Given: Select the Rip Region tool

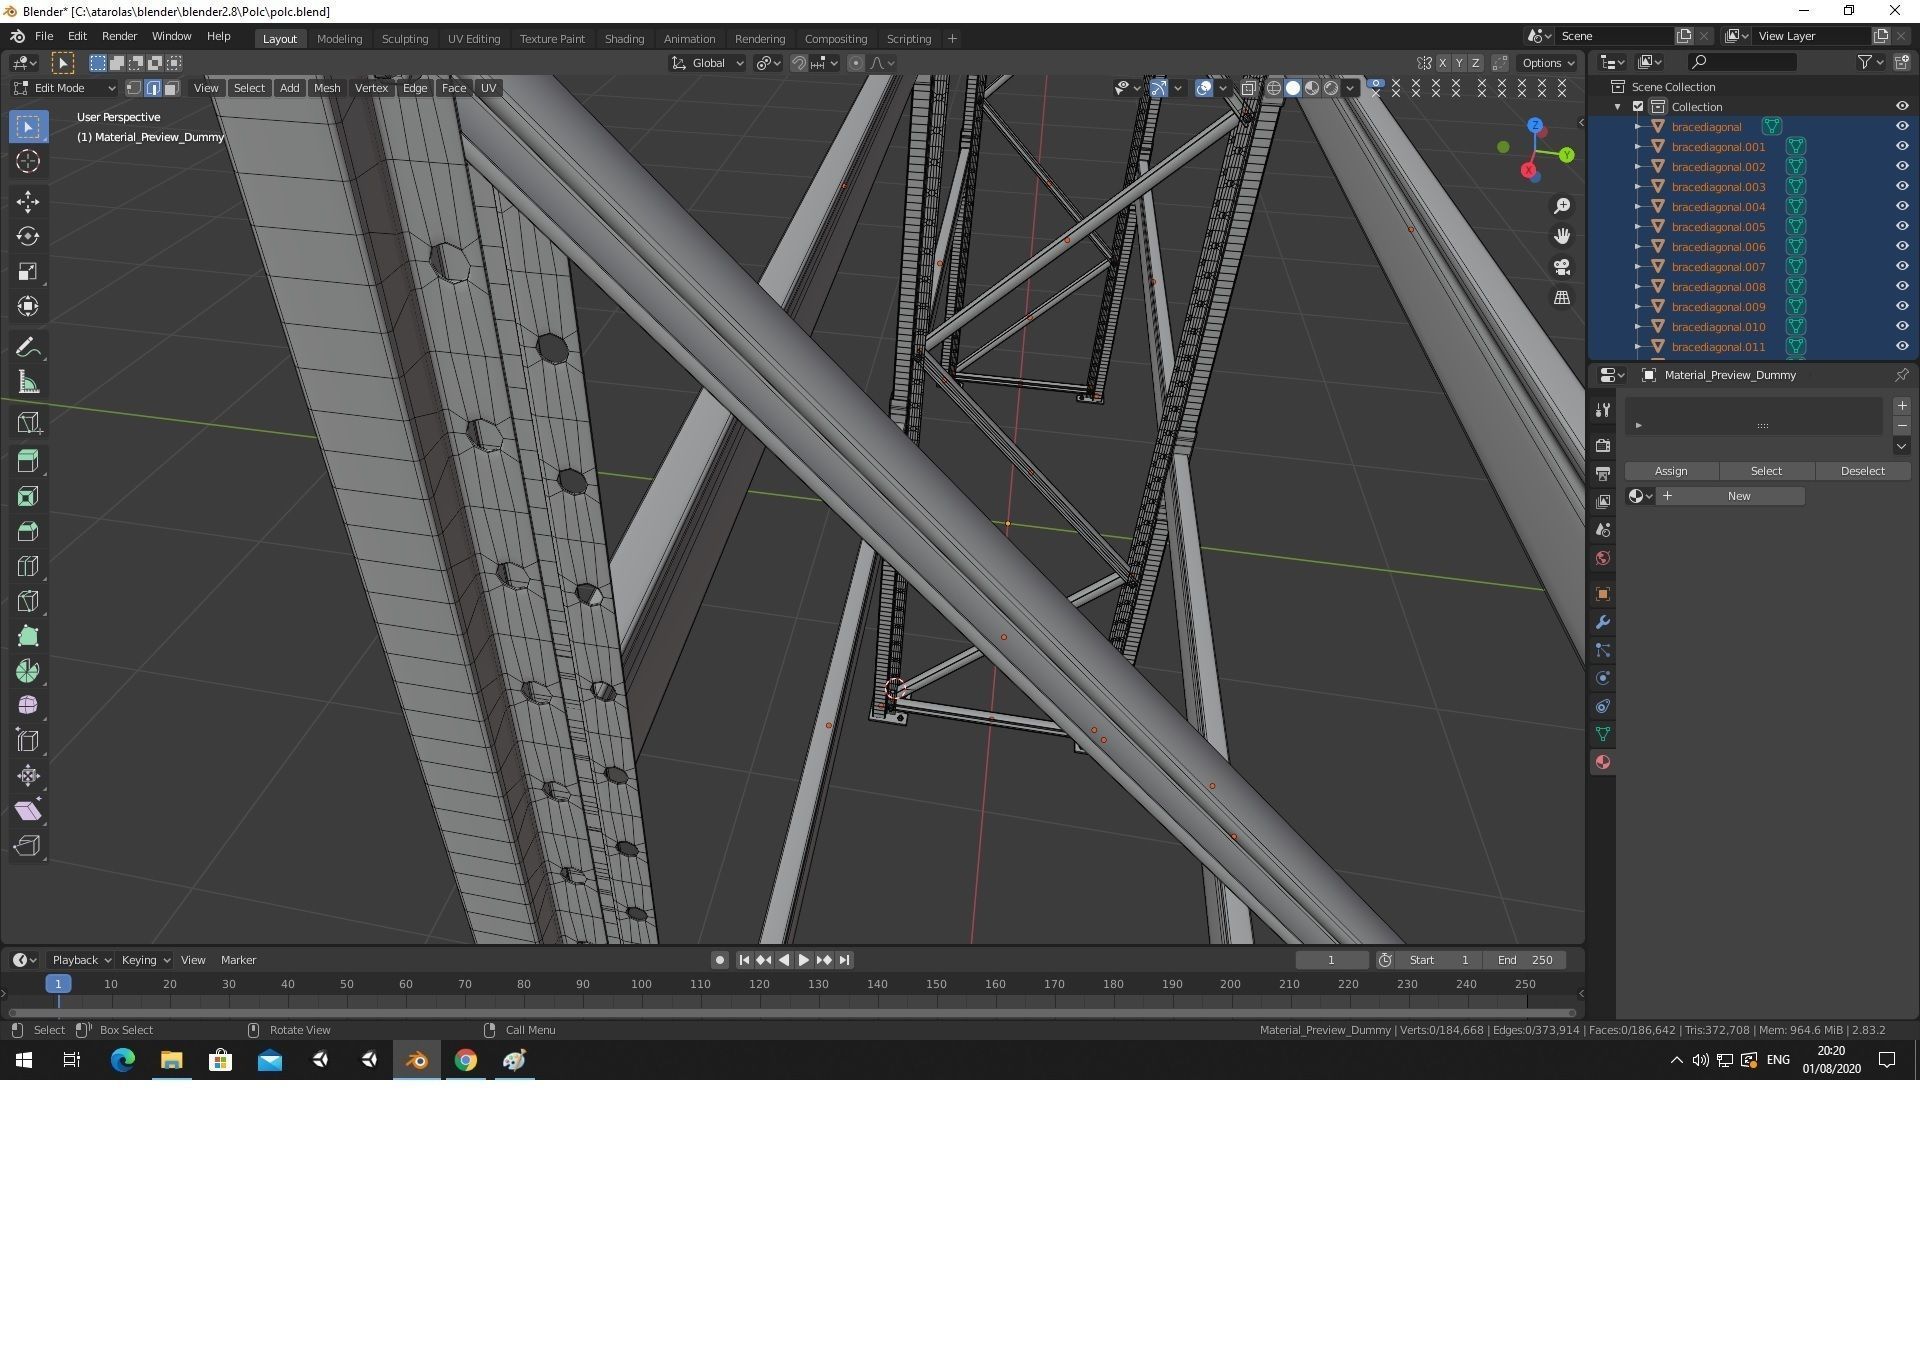Looking at the screenshot, I should (x=28, y=846).
